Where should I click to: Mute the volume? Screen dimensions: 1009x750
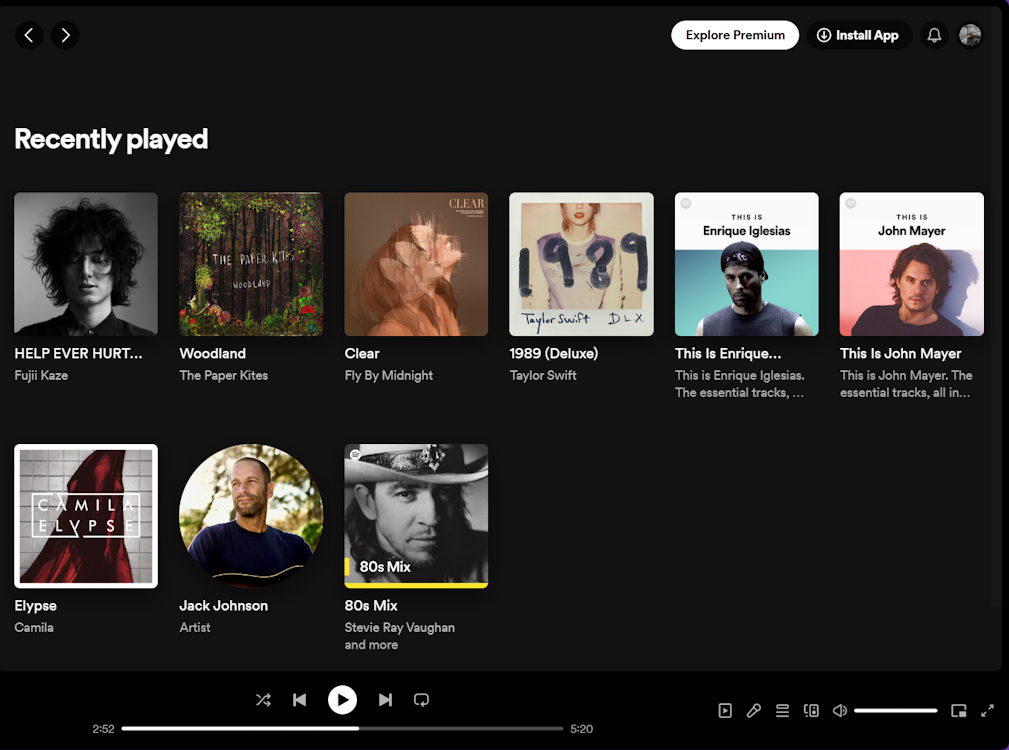[x=839, y=710]
